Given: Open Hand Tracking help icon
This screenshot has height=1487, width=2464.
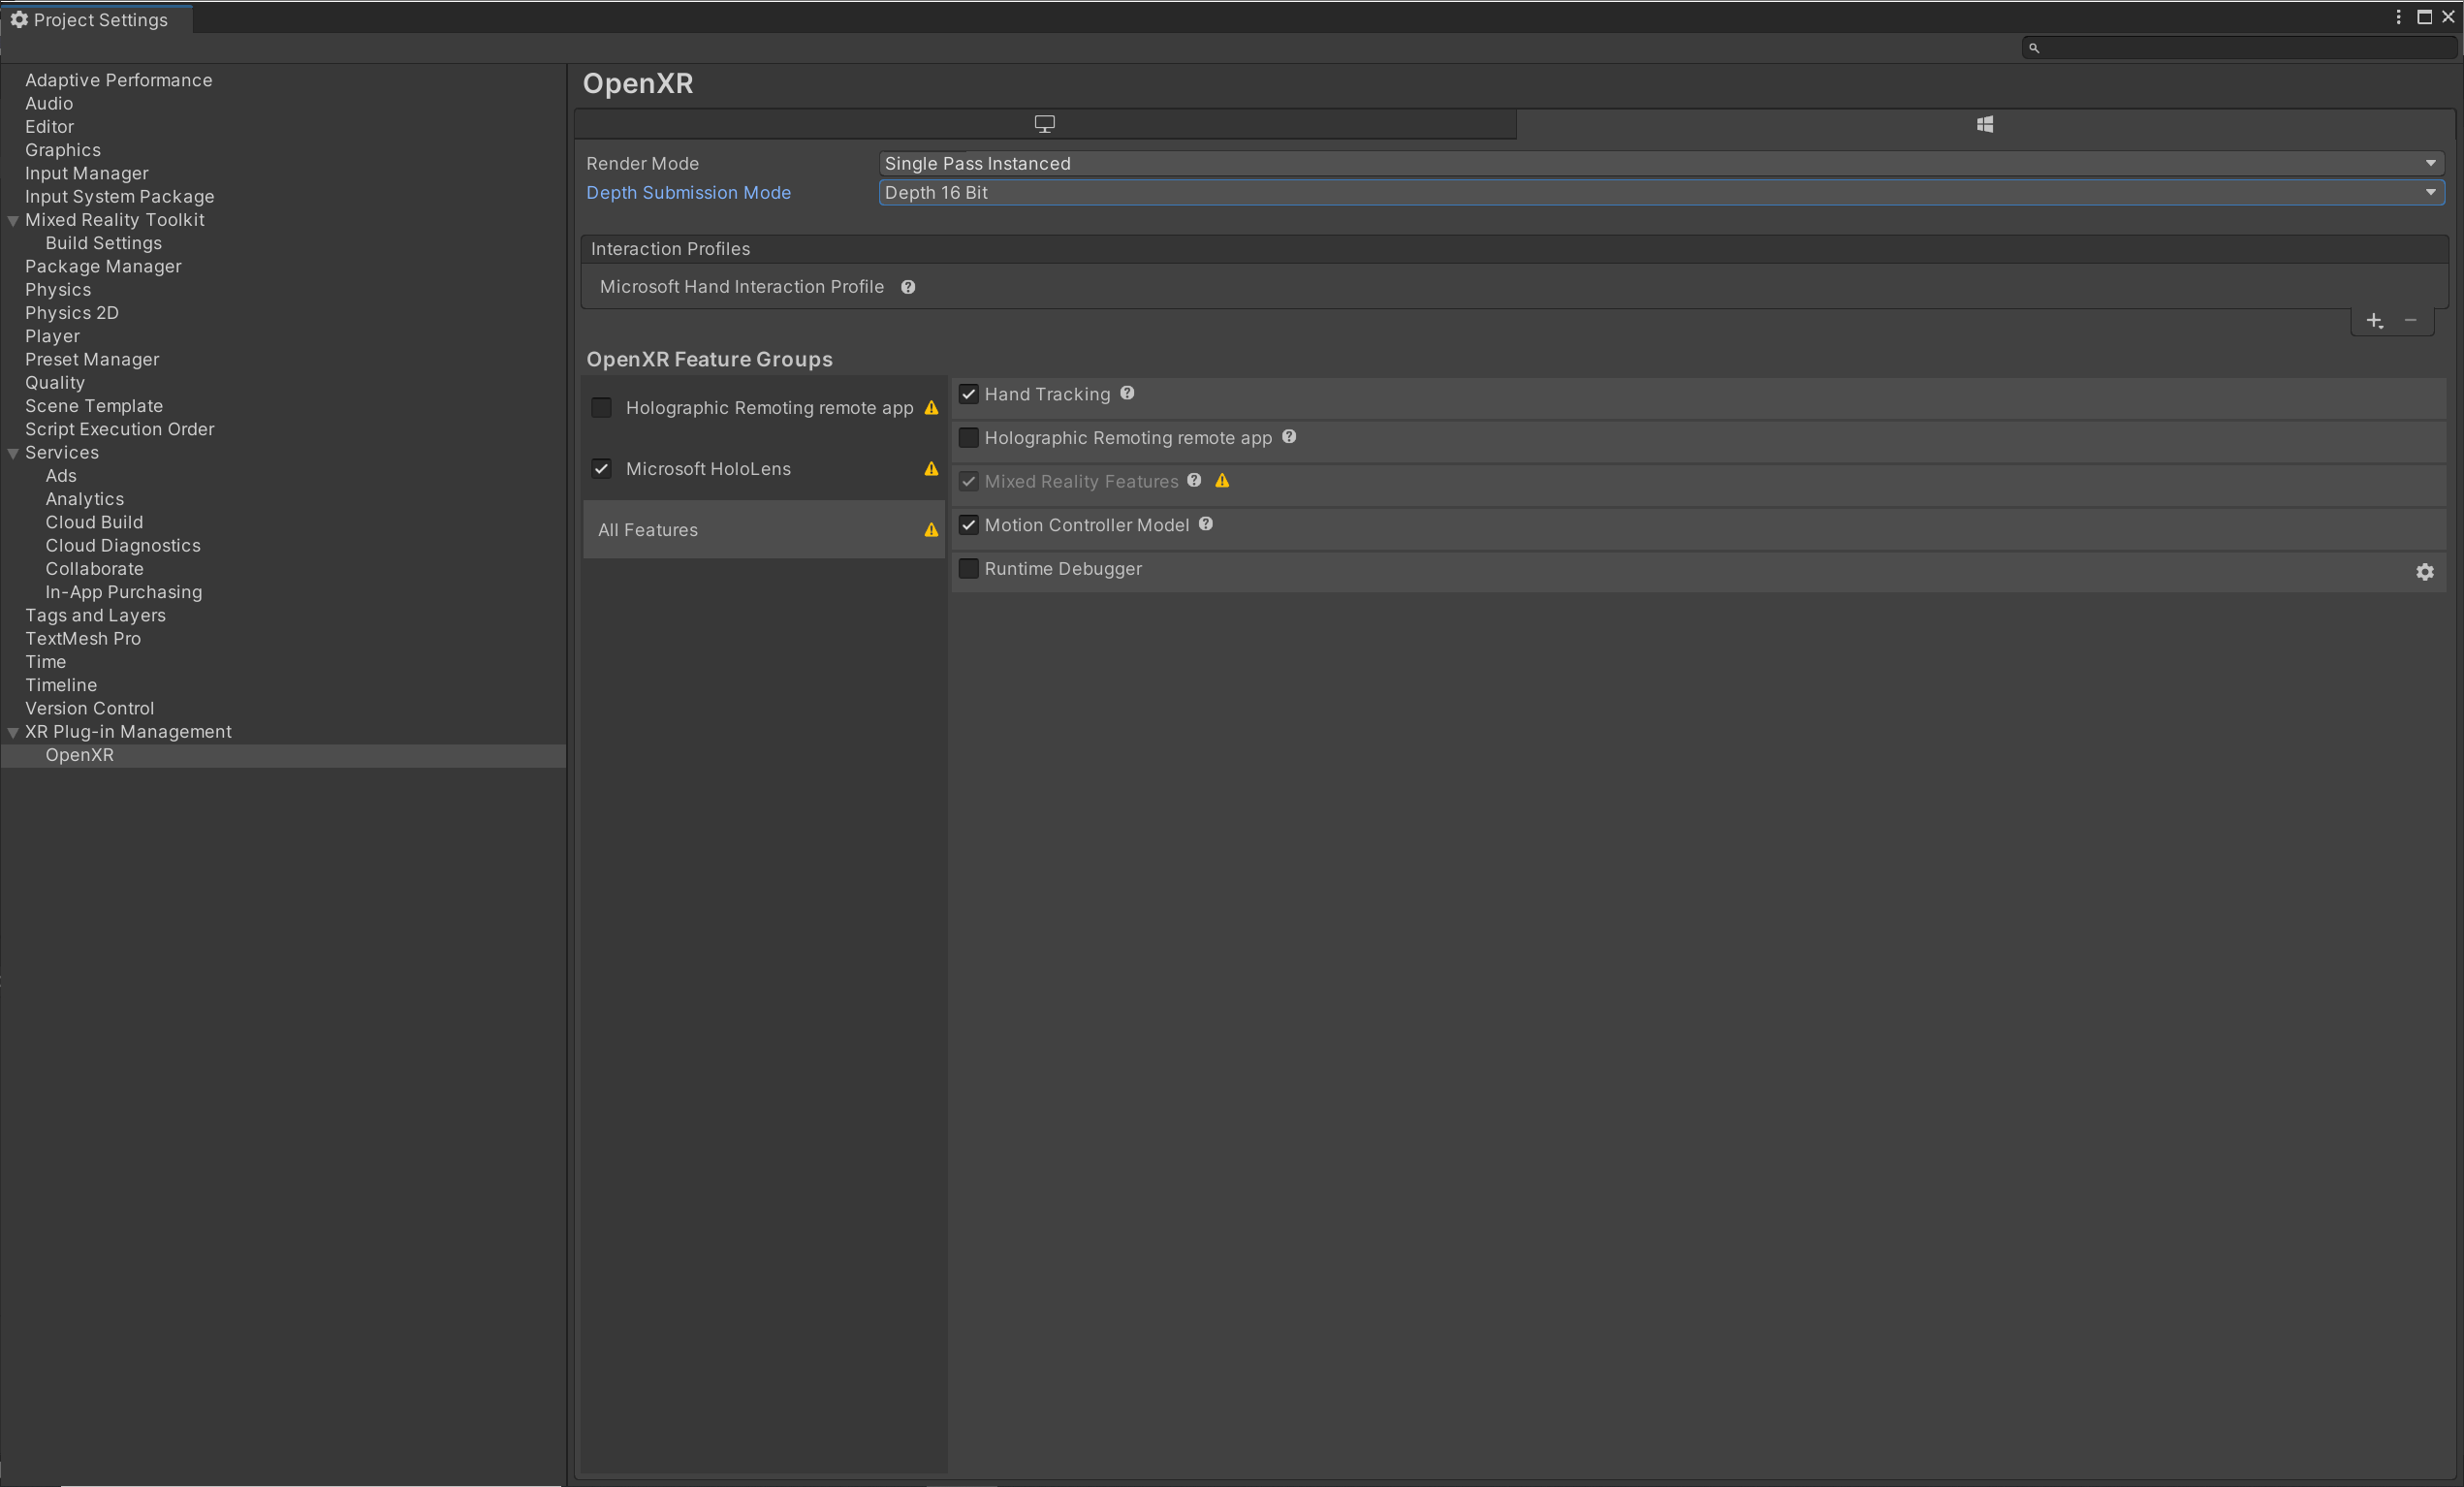Looking at the screenshot, I should coord(1127,393).
